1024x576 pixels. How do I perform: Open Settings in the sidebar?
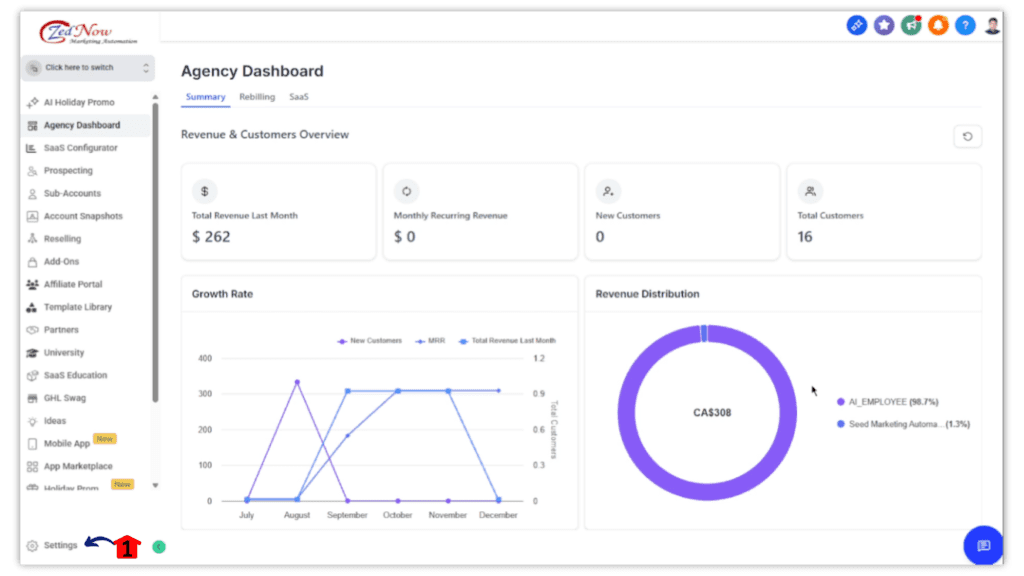pos(59,546)
